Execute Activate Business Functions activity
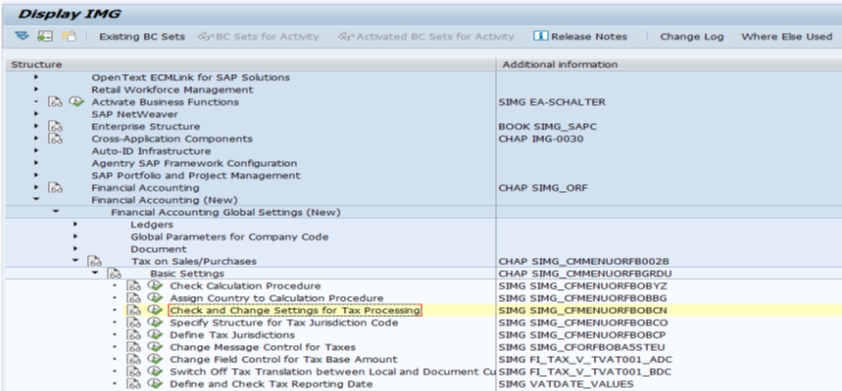The width and height of the screenshot is (842, 391). (77, 102)
